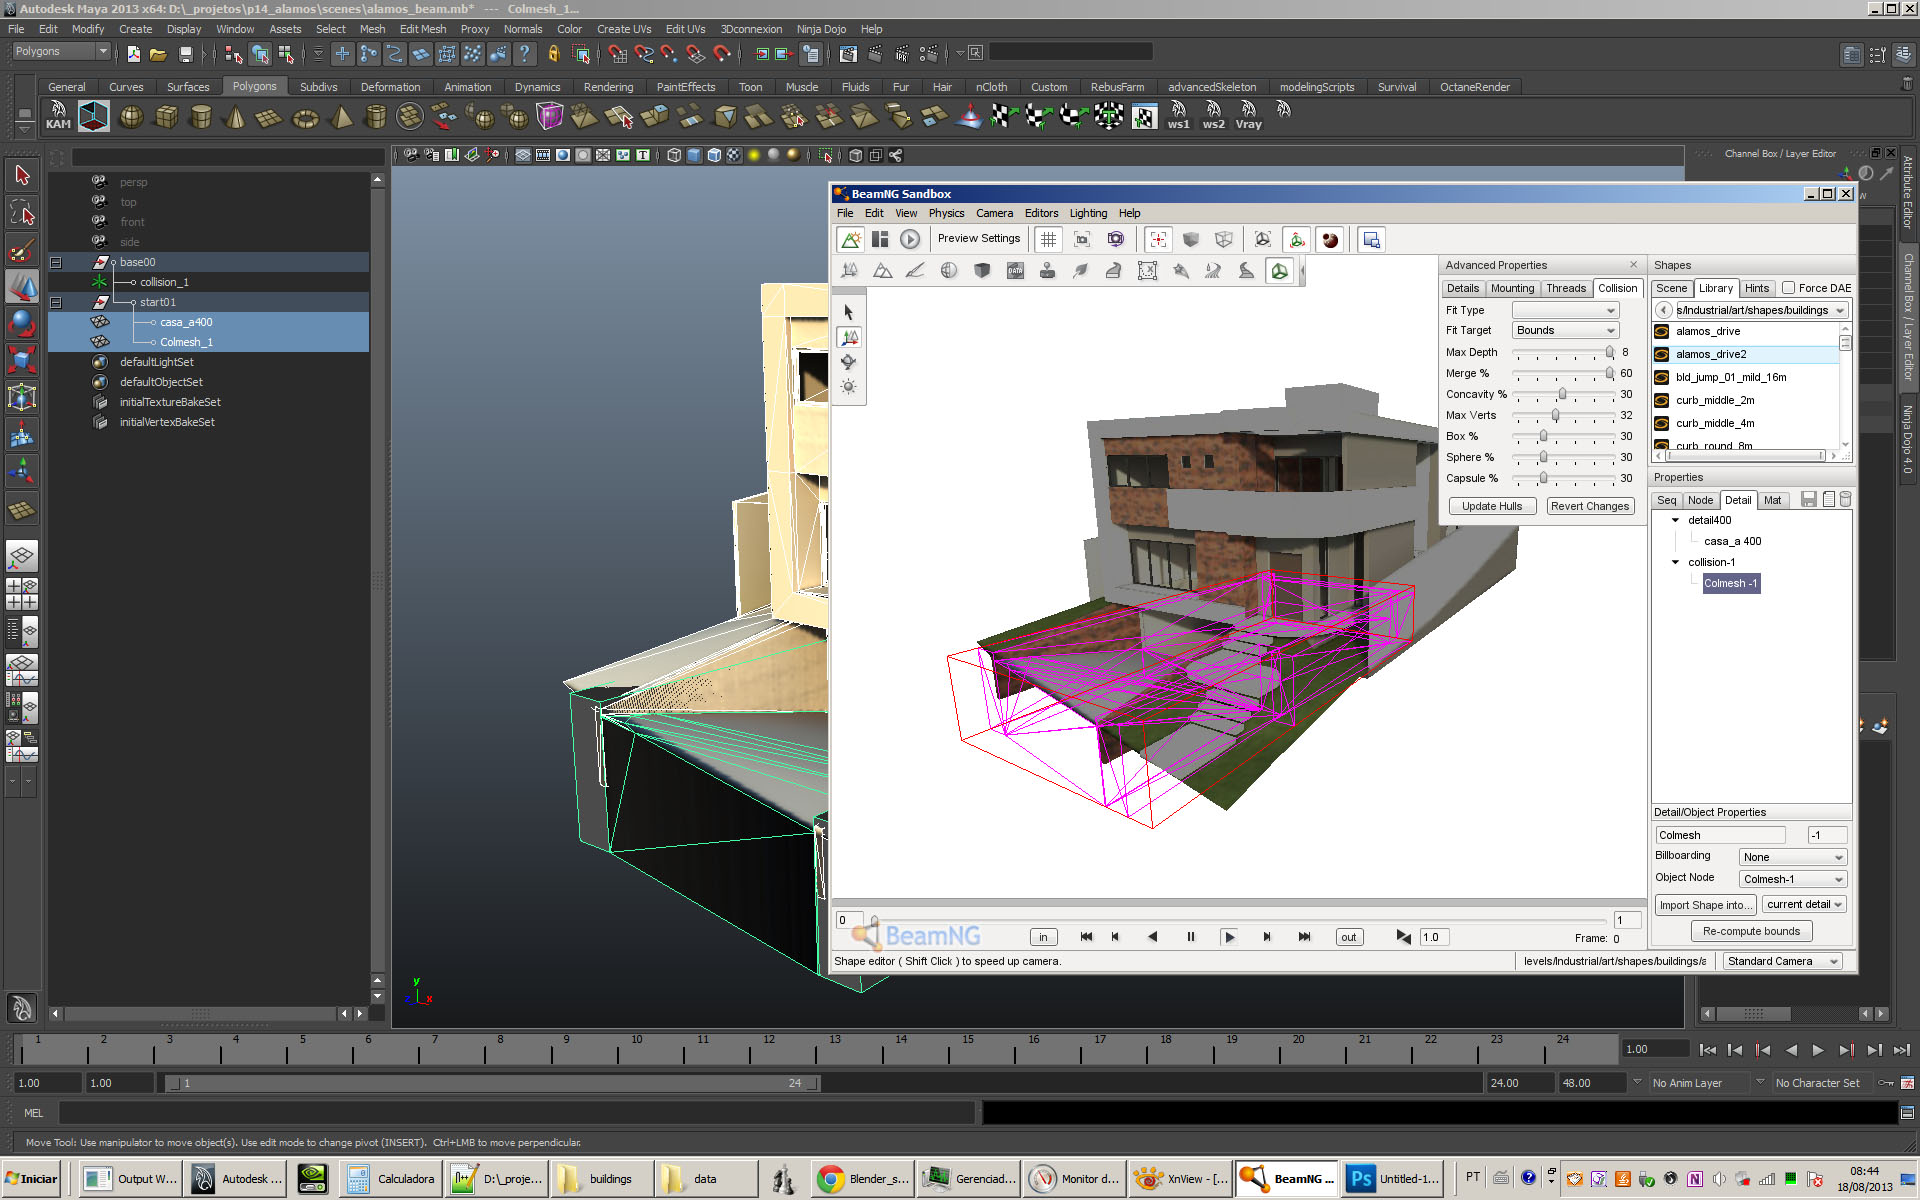Toggle Maya textured display viewport icon
The width and height of the screenshot is (1920, 1200).
pyautogui.click(x=734, y=155)
